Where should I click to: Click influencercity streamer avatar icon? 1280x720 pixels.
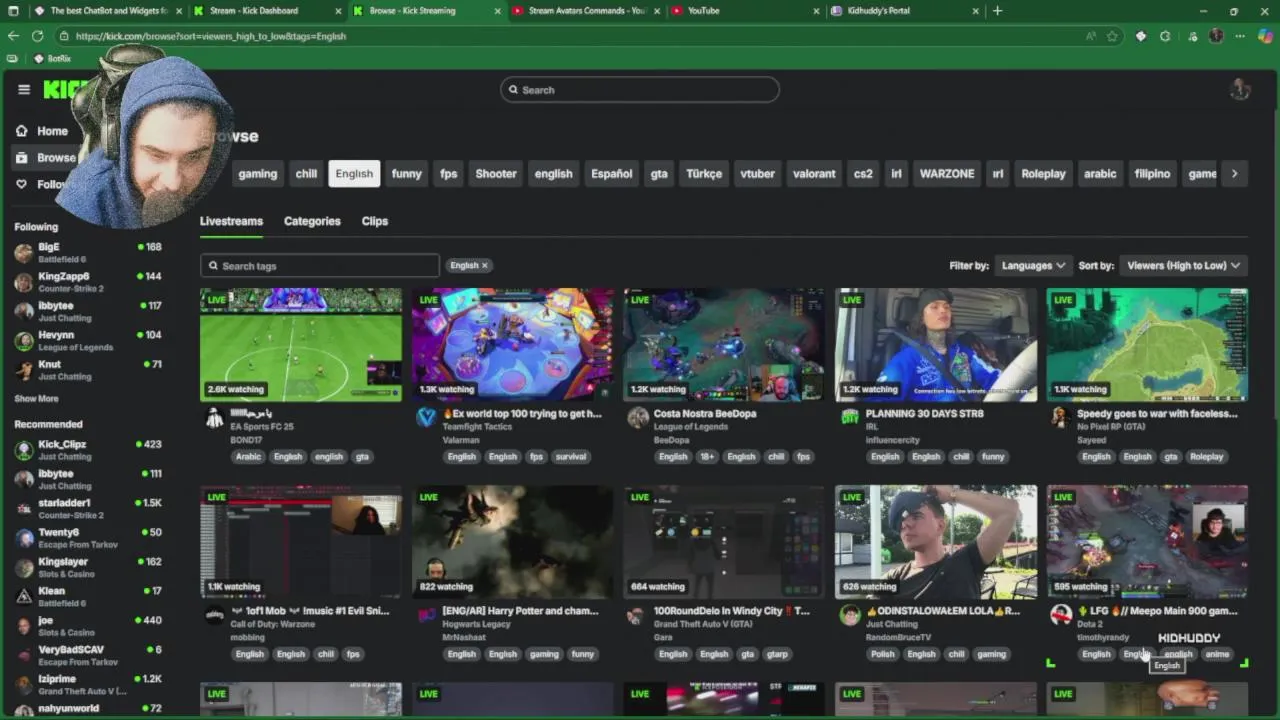(850, 418)
